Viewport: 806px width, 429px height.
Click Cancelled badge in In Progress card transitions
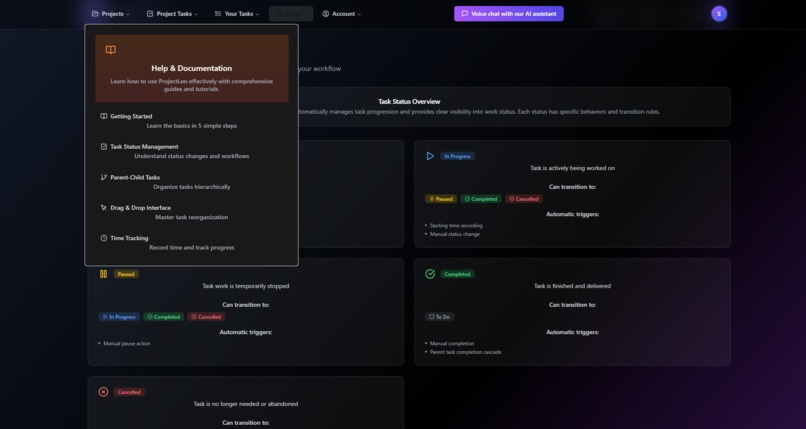point(524,199)
